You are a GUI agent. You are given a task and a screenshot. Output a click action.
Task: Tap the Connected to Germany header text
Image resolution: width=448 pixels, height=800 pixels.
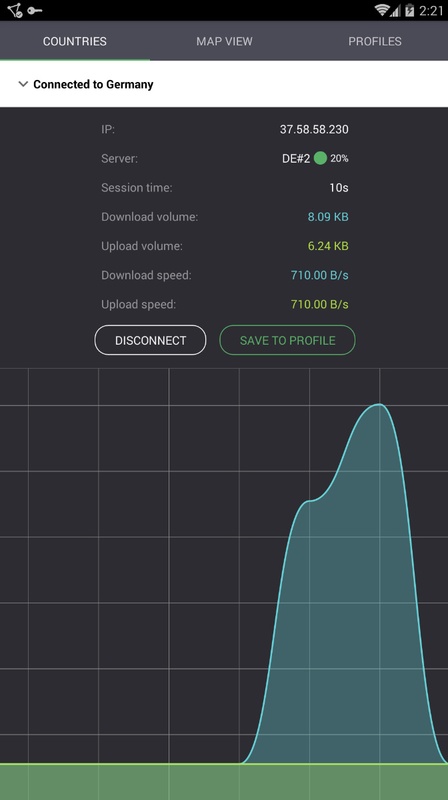click(x=93, y=84)
